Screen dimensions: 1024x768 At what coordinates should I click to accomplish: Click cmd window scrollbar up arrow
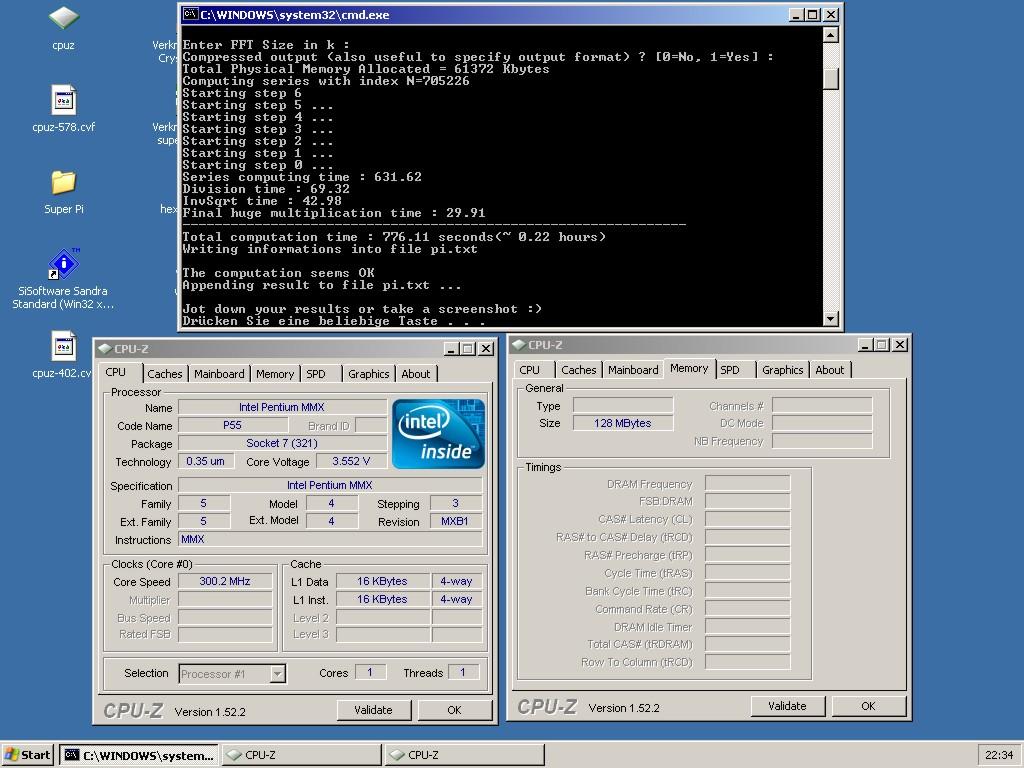(831, 35)
